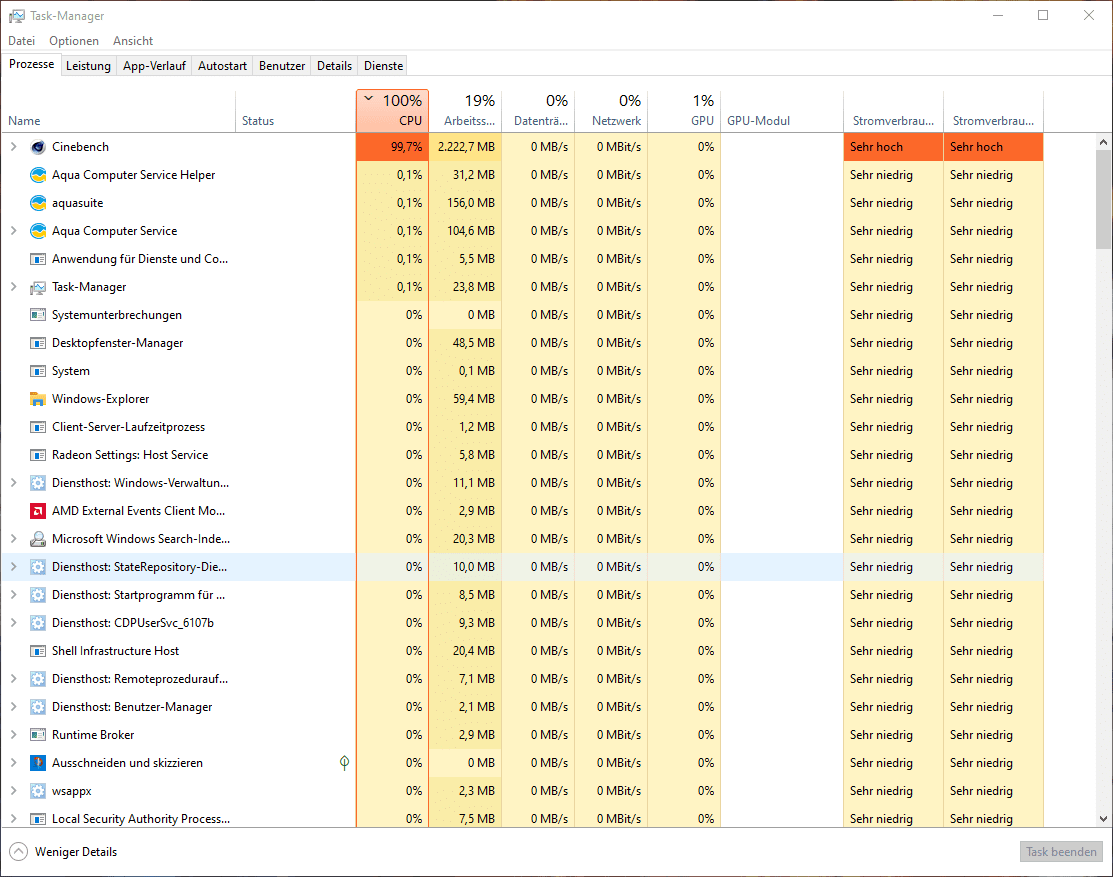This screenshot has width=1113, height=877.
Task: Click the Diensthost Benutzer-Manager gear icon
Action: click(38, 707)
